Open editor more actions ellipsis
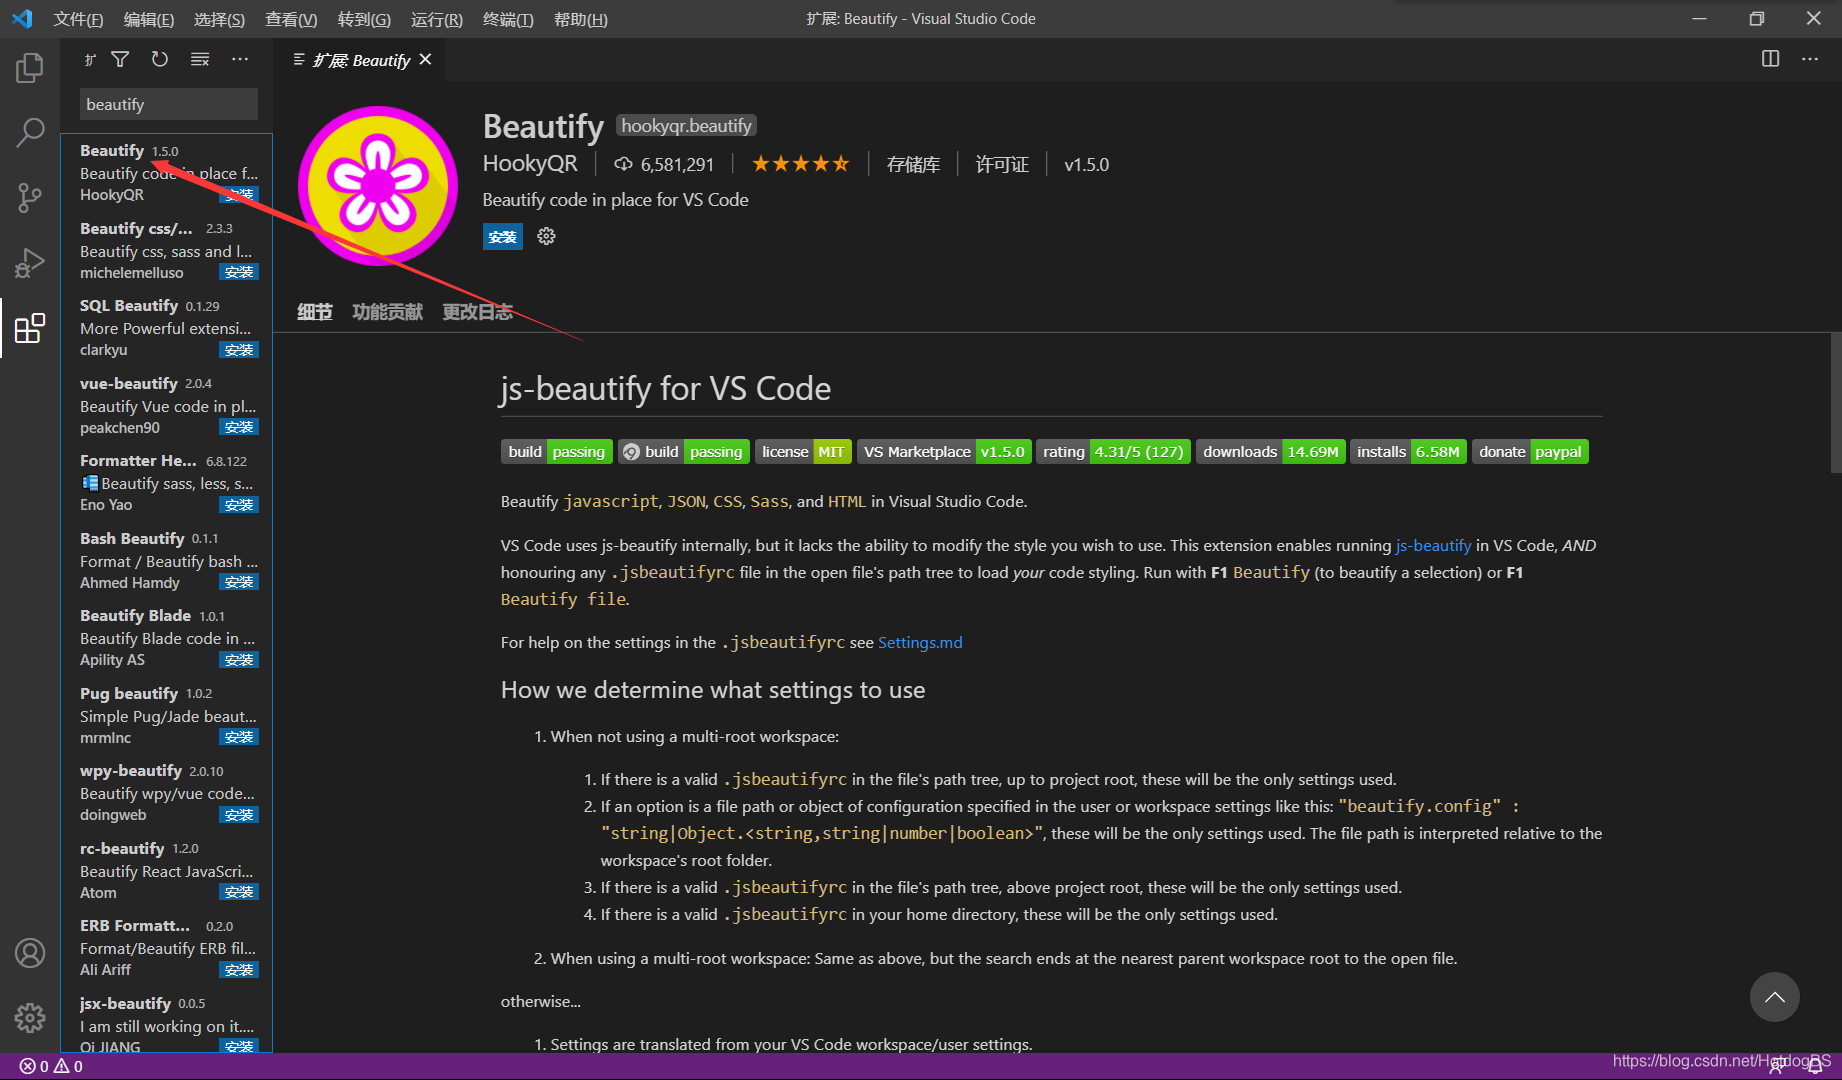This screenshot has height=1080, width=1842. click(x=1810, y=59)
